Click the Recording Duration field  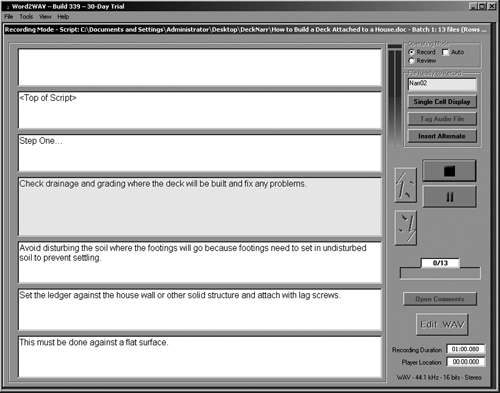(x=465, y=349)
